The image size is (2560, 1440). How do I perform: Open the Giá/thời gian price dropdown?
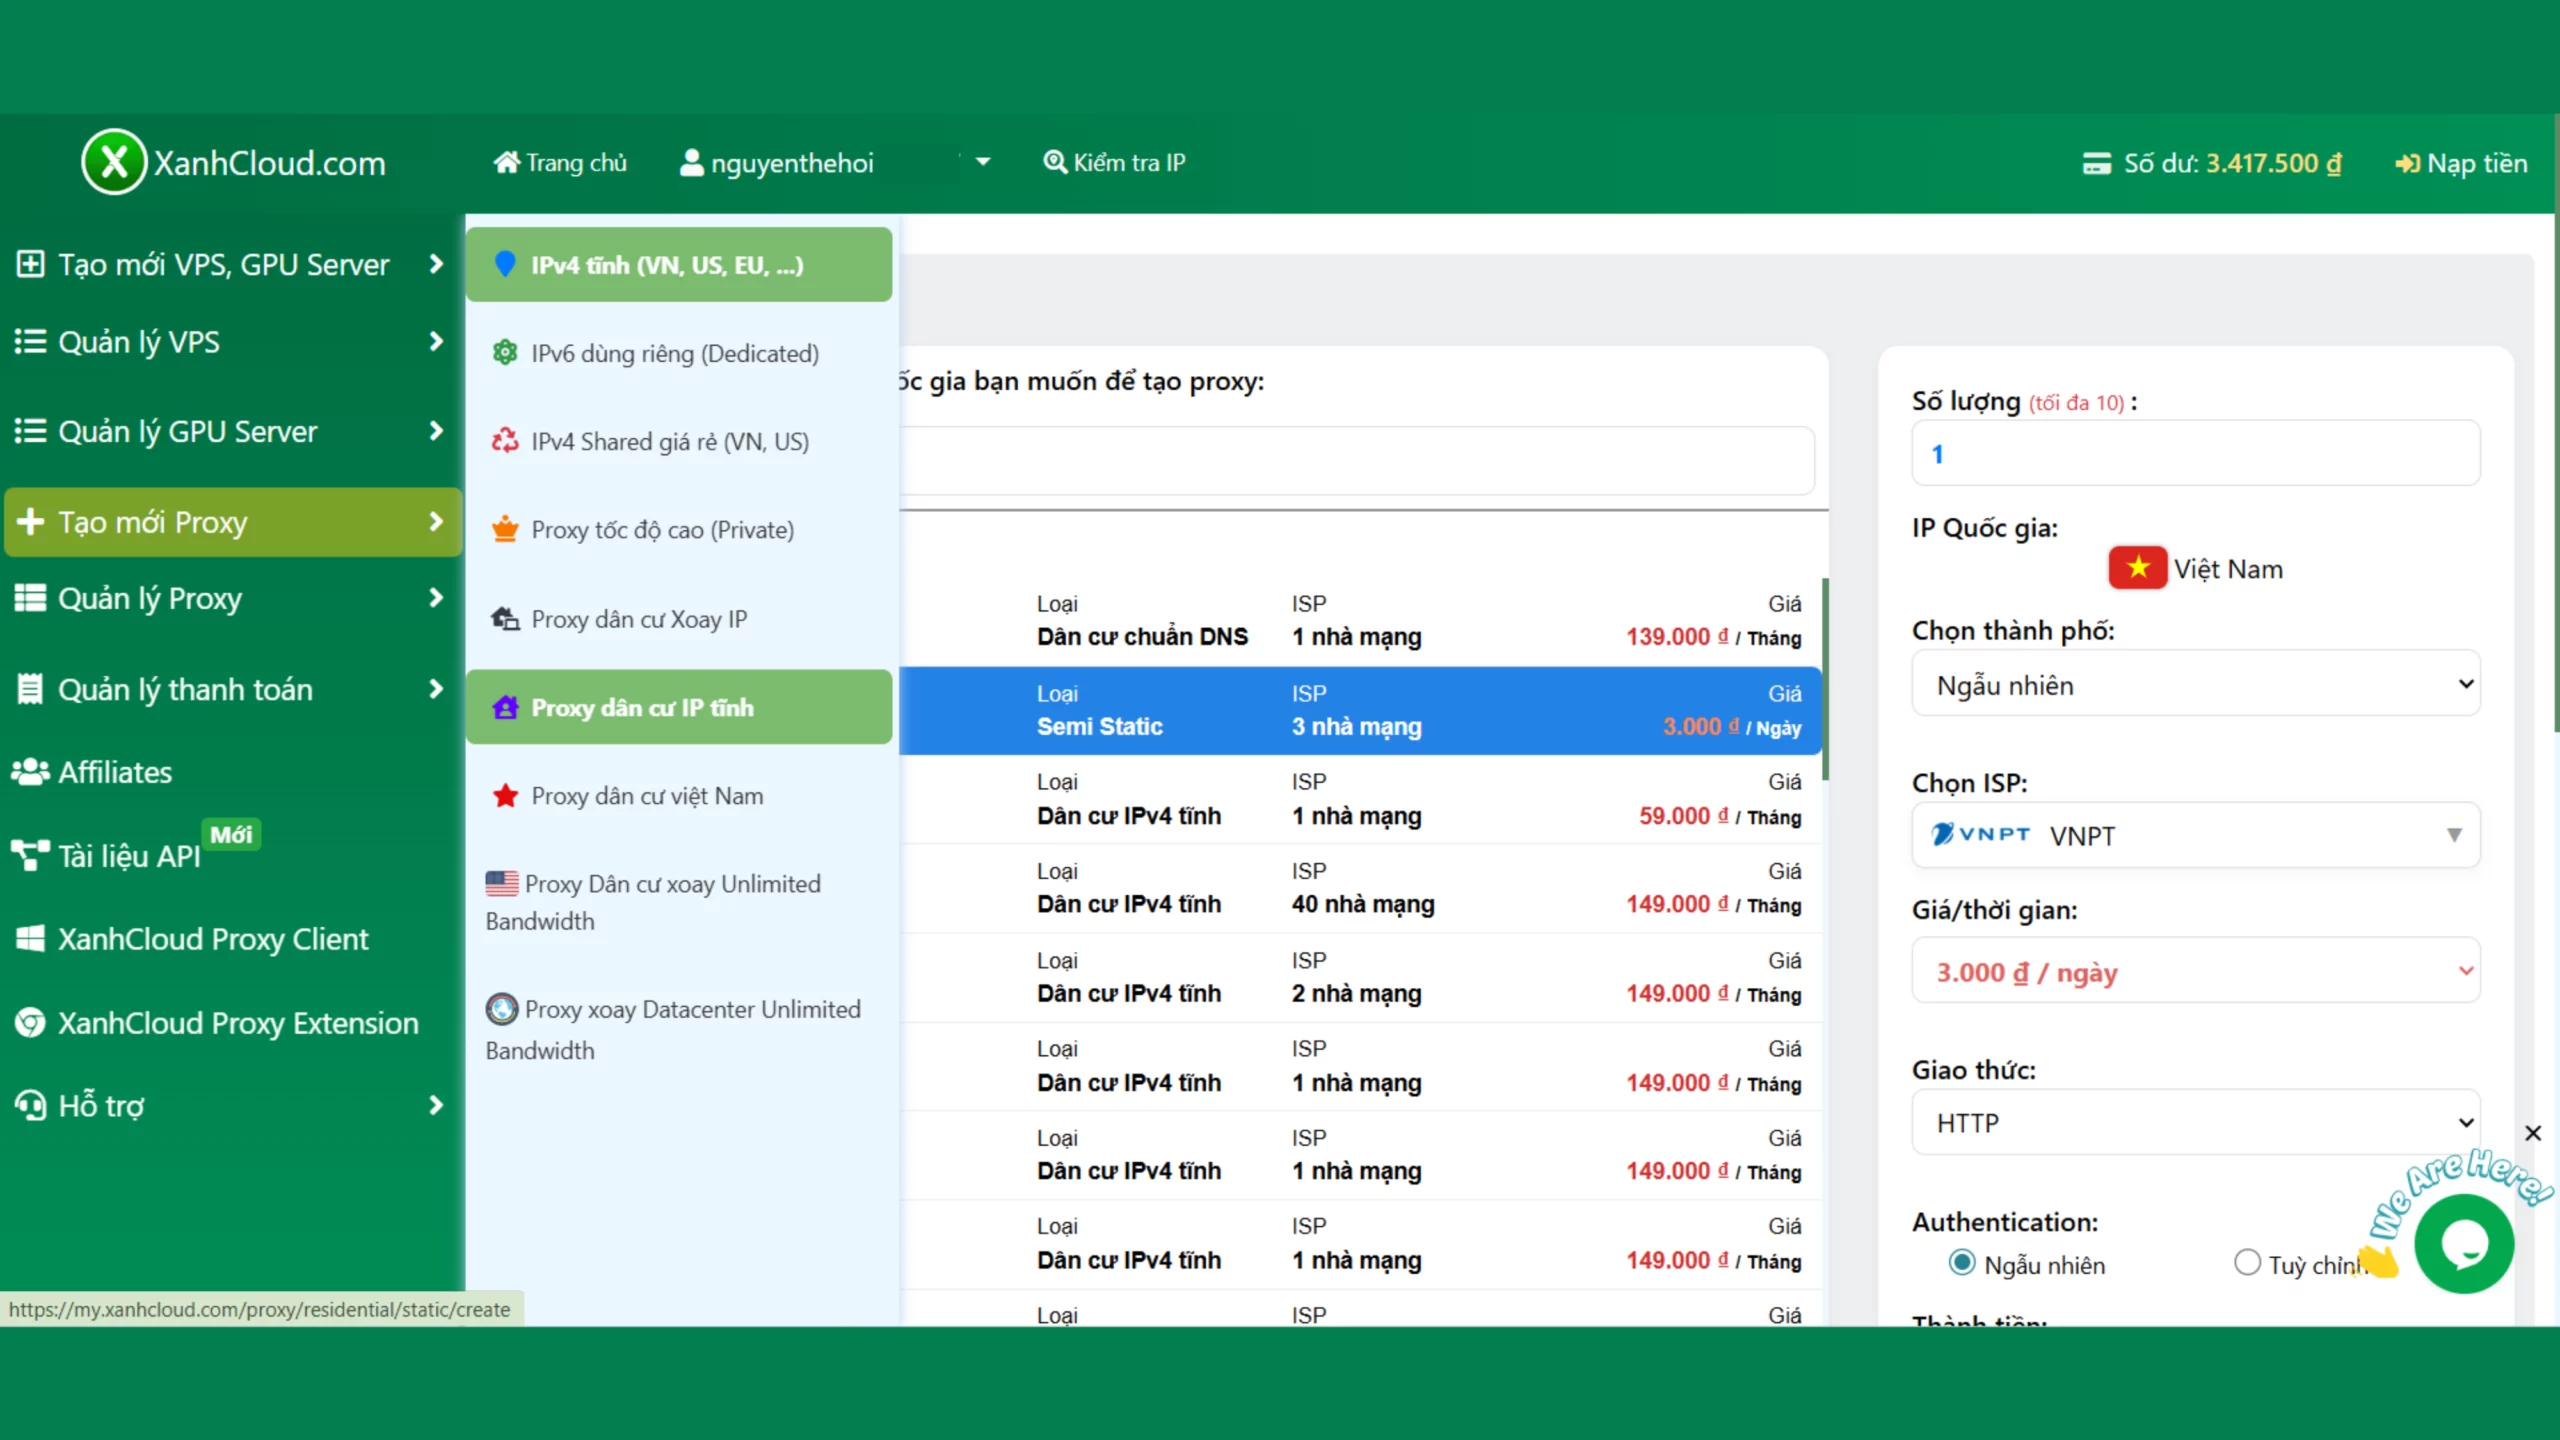click(2195, 971)
